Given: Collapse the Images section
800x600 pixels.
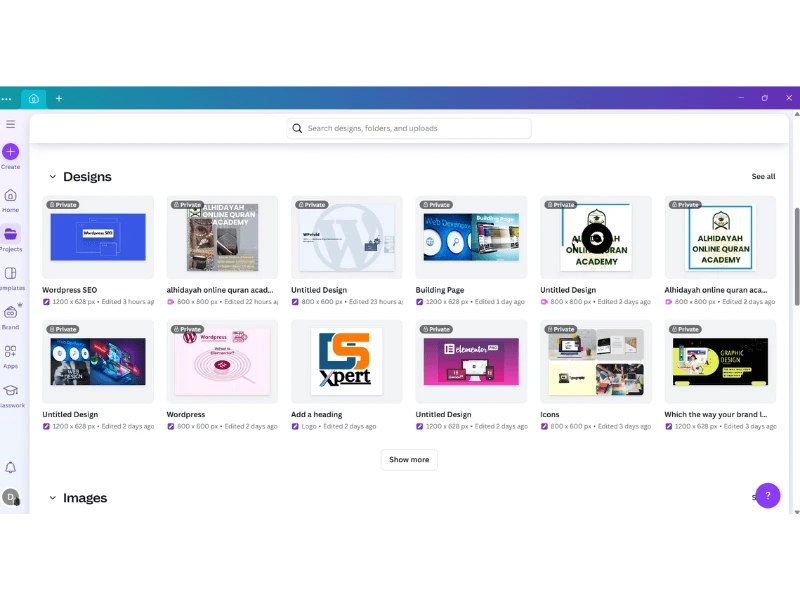Looking at the screenshot, I should pos(53,497).
